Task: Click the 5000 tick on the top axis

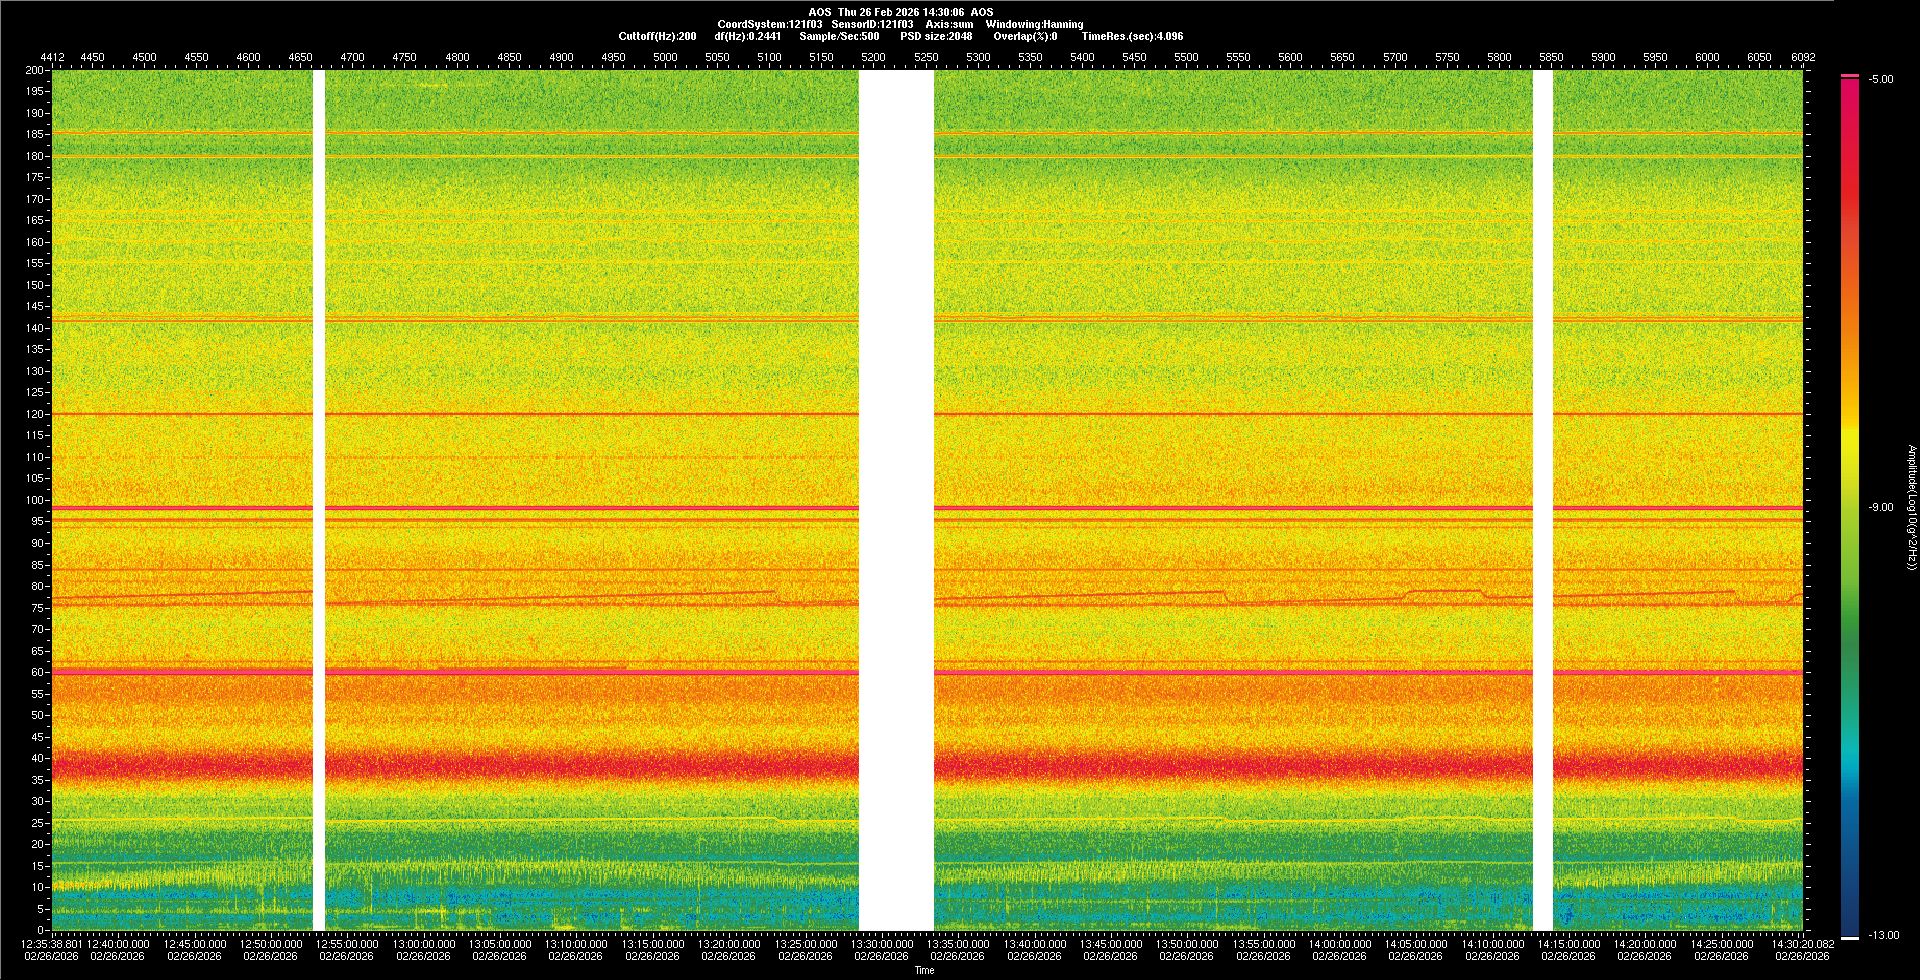Action: (x=665, y=57)
